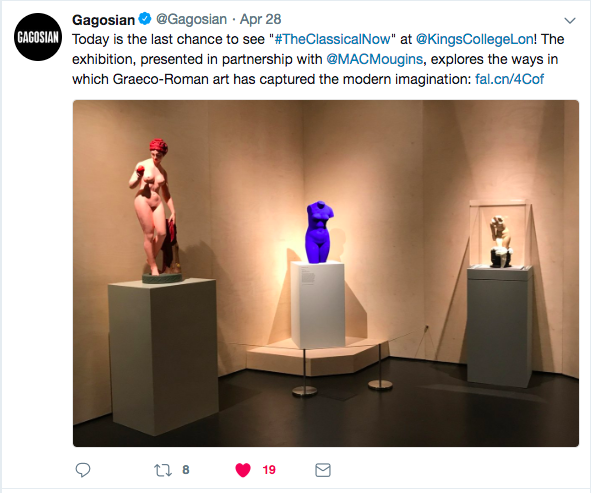Screen dimensions: 591x493
Task: Click the reply speech bubble icon
Action: [x=83, y=470]
